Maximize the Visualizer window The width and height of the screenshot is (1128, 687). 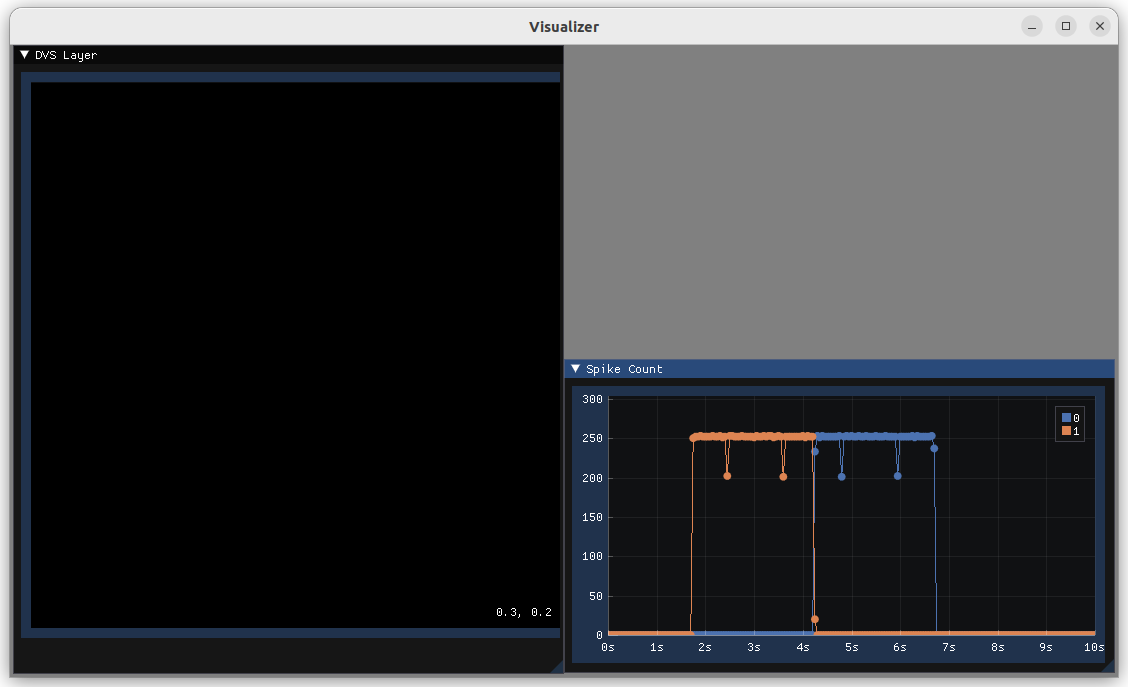click(x=1066, y=27)
